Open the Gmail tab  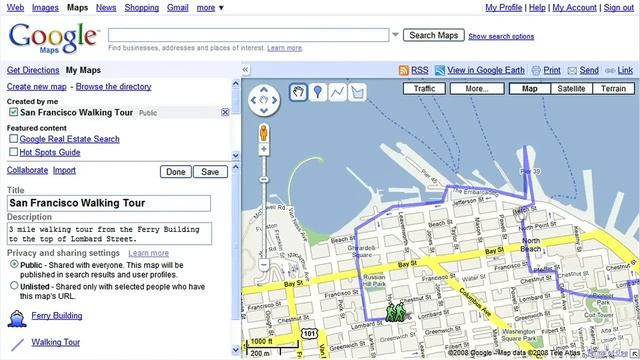[x=178, y=7]
